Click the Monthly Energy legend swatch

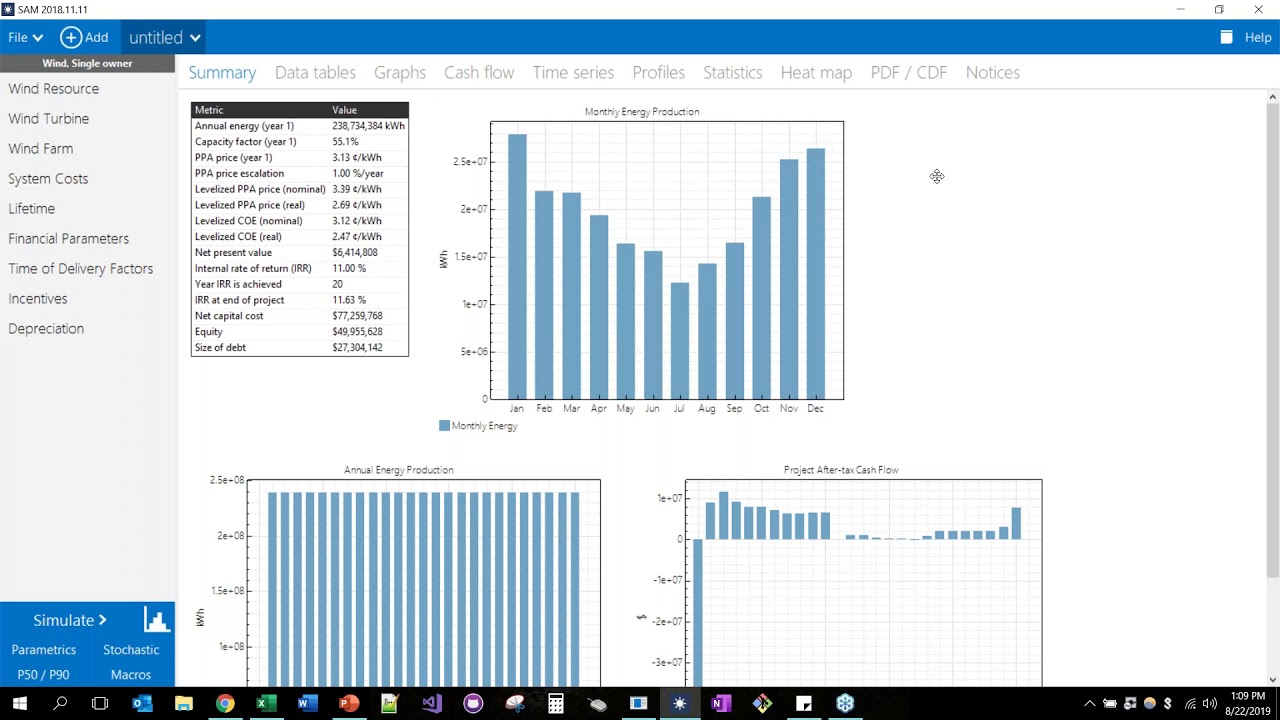[444, 426]
